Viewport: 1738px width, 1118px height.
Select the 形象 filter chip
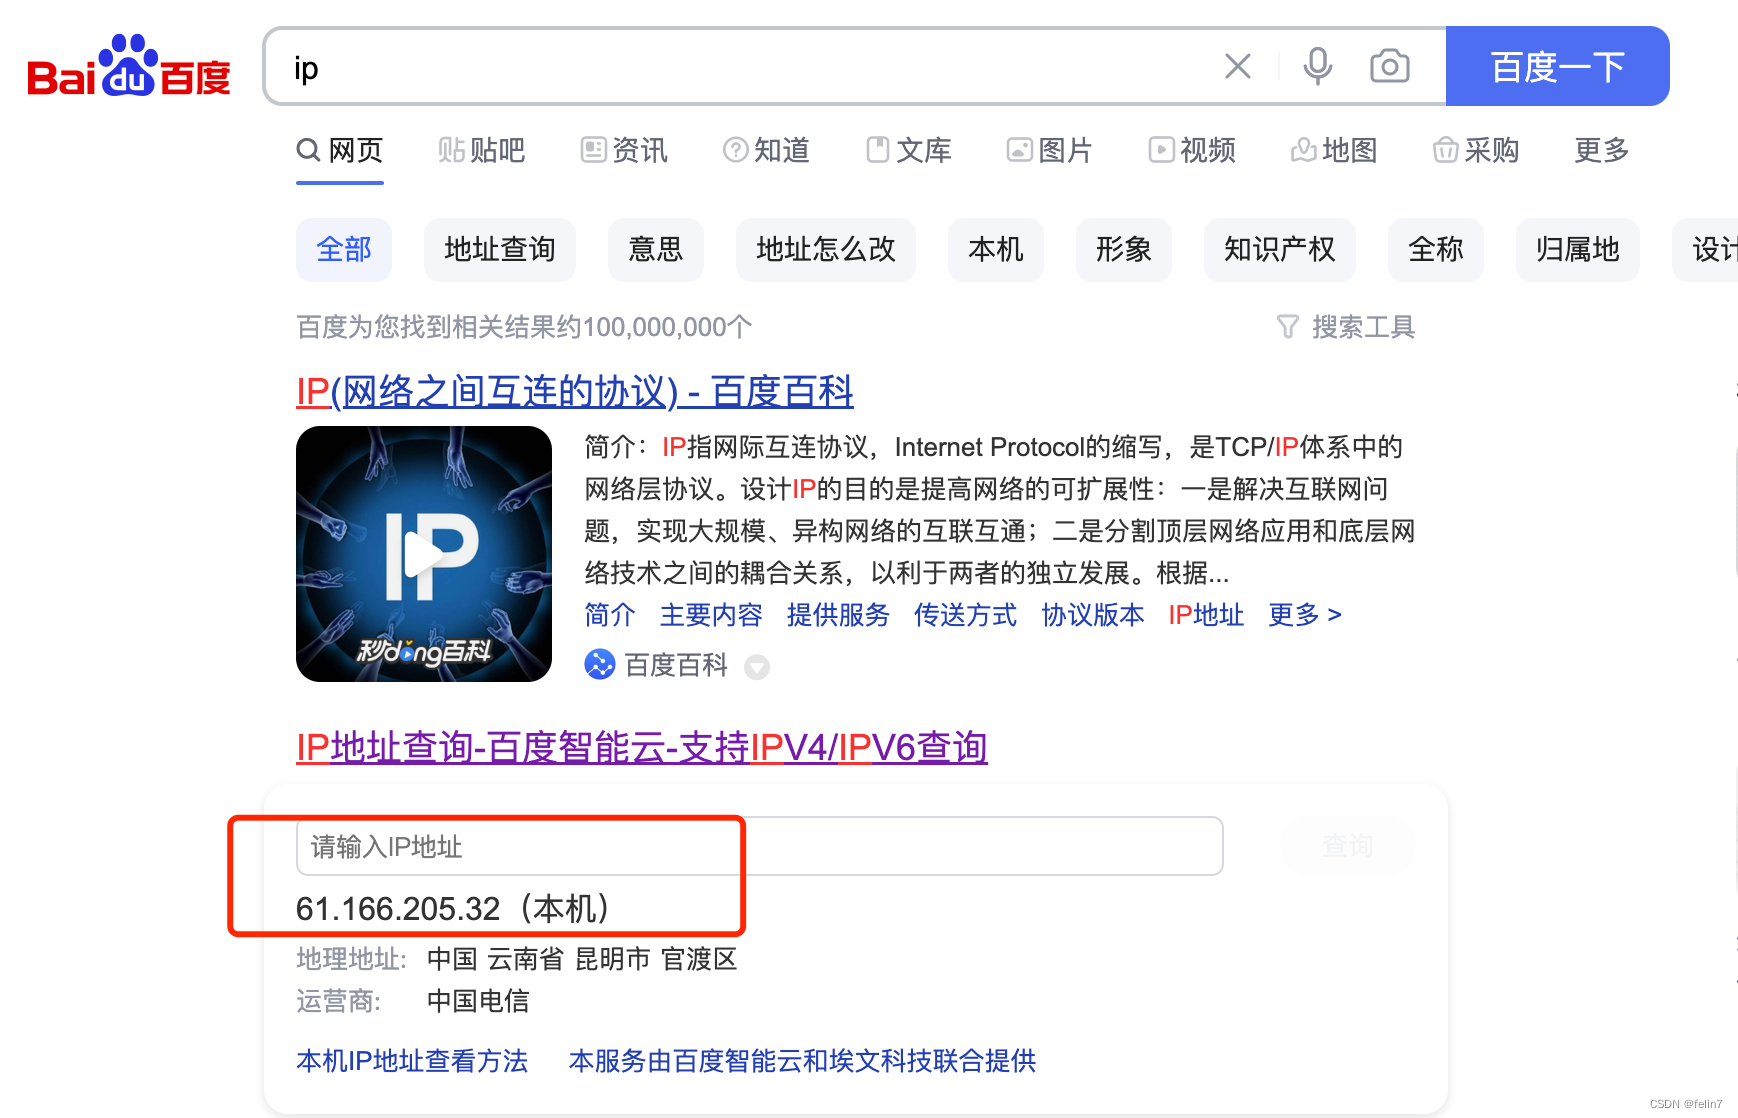(1124, 250)
